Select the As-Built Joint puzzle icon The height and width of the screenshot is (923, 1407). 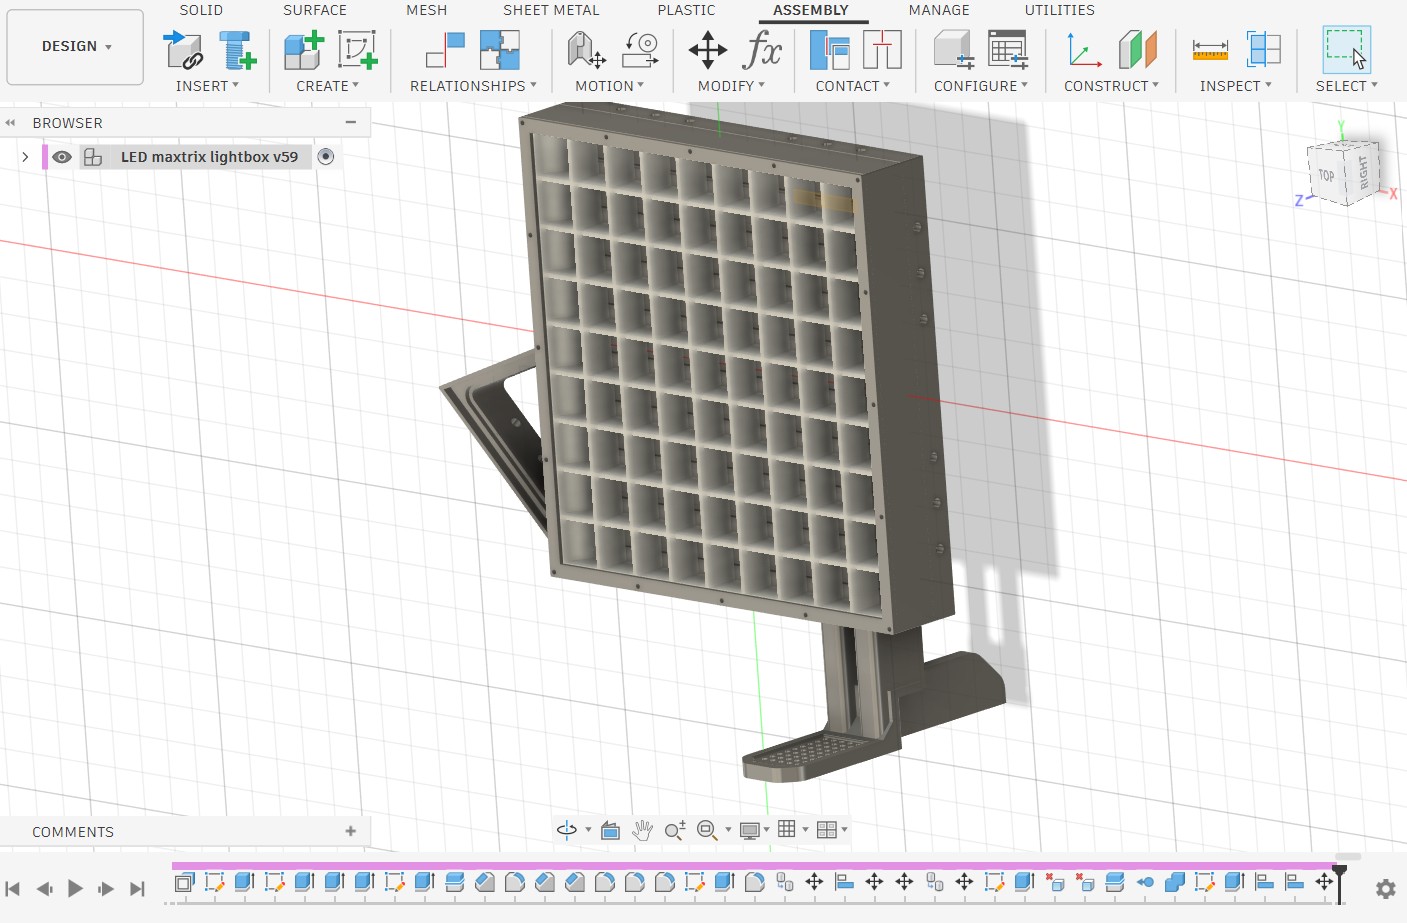pos(499,49)
